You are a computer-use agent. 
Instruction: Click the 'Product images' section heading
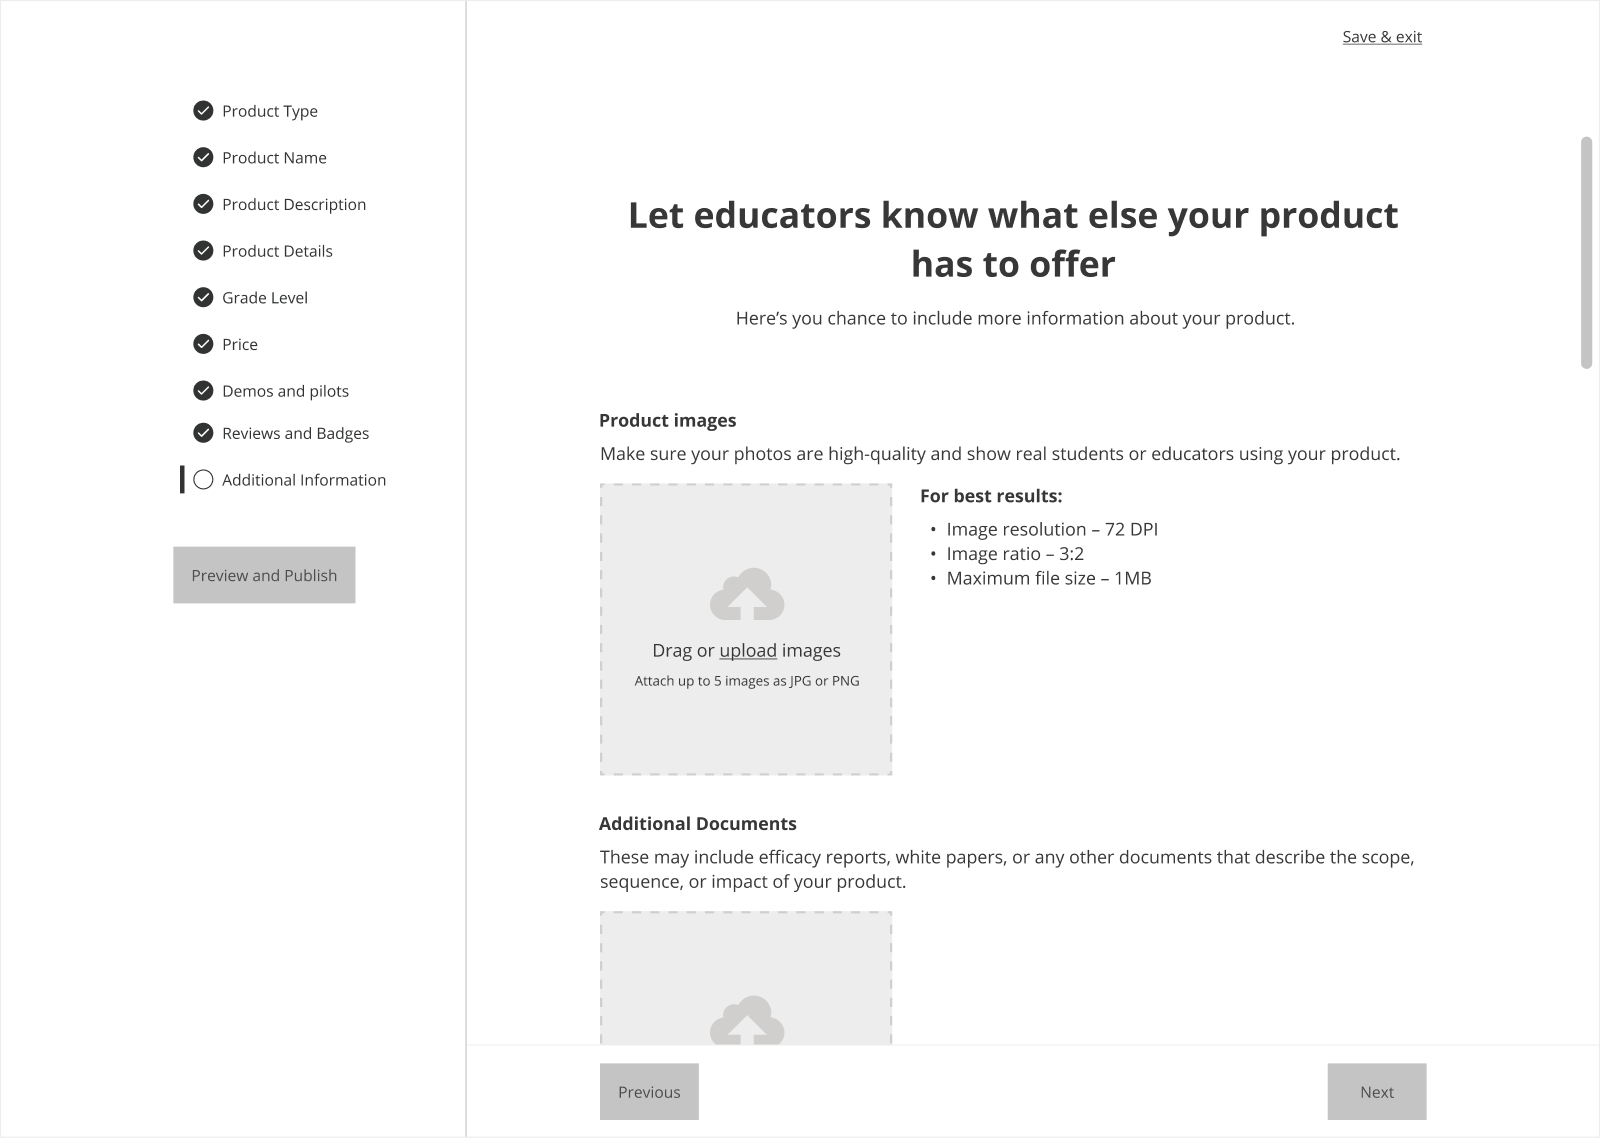pos(668,421)
